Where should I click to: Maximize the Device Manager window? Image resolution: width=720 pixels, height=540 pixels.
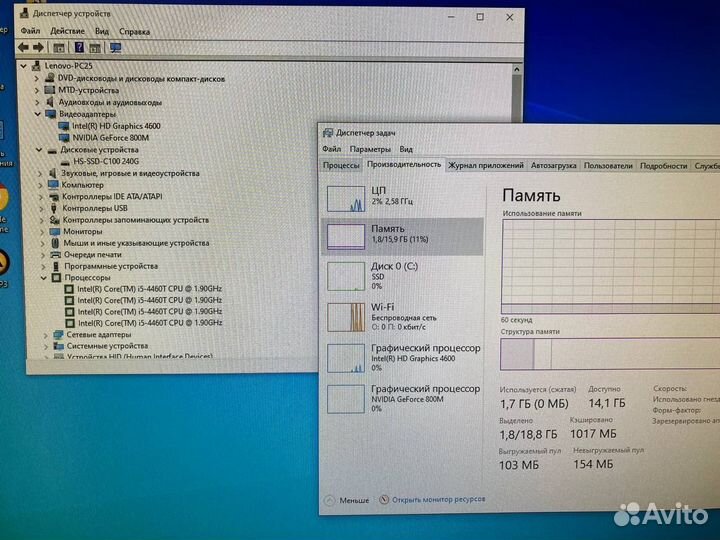pyautogui.click(x=480, y=17)
